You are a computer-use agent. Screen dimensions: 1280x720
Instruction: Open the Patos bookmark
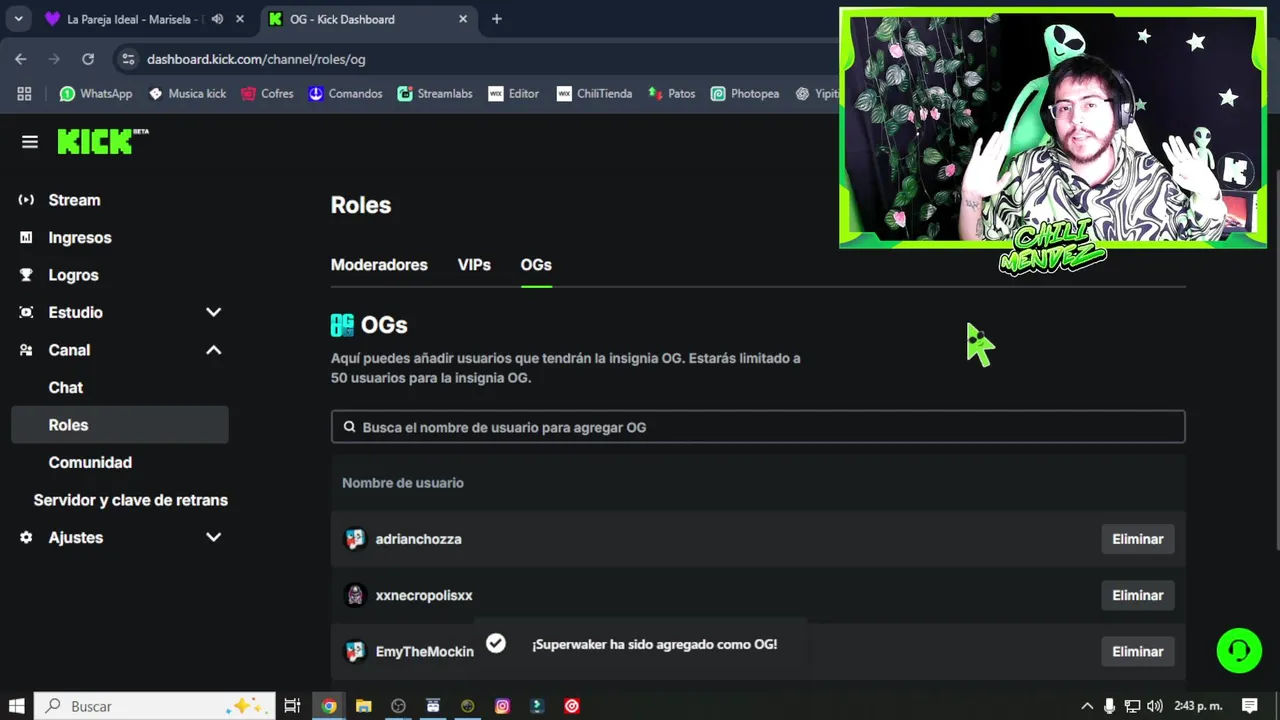671,93
